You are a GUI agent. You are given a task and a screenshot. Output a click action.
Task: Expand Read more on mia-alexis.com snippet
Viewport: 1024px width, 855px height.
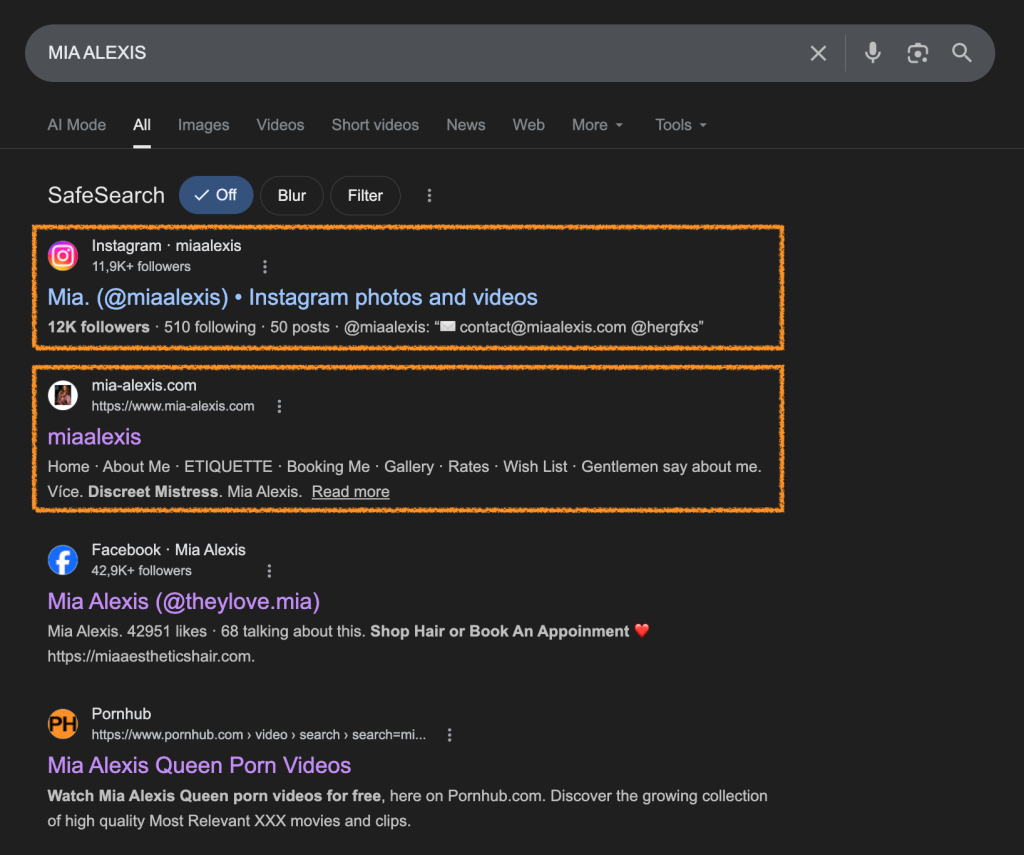(x=350, y=492)
